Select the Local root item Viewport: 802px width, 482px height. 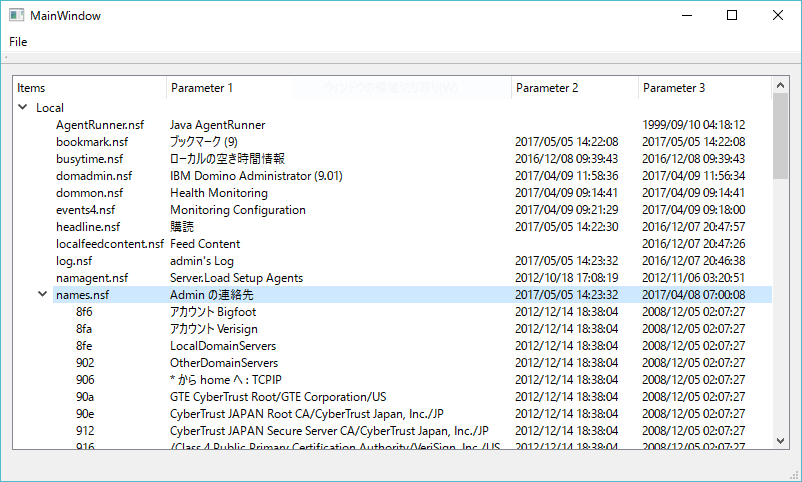(50, 108)
